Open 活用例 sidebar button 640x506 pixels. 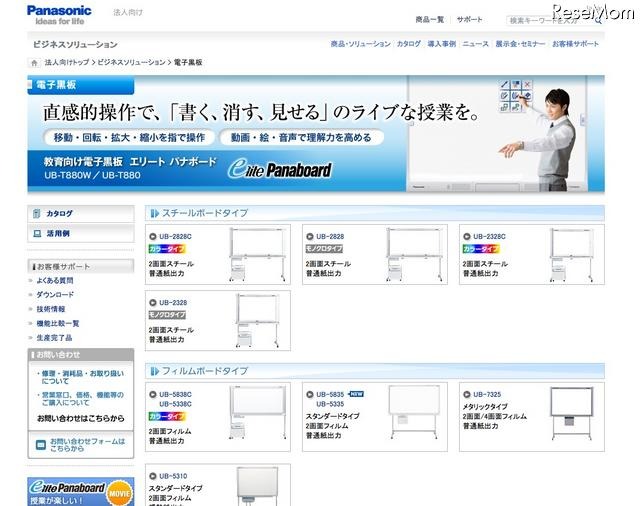point(81,233)
